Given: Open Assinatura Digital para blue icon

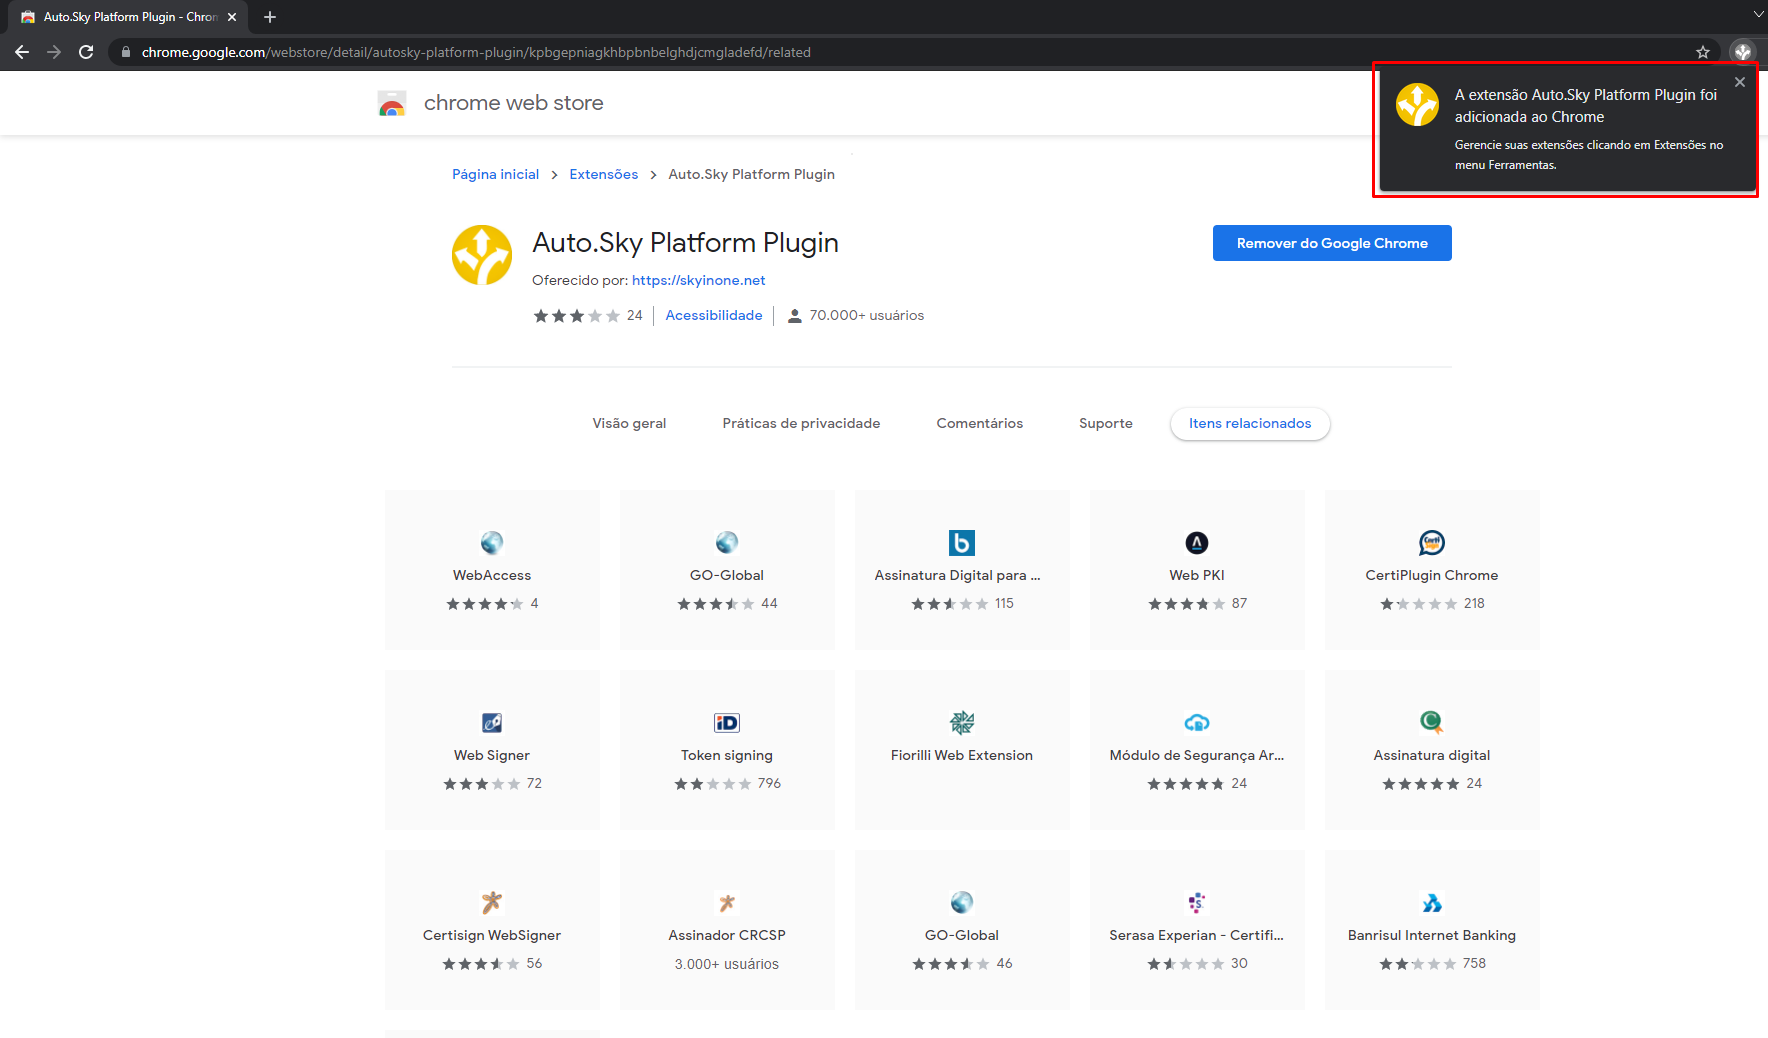Looking at the screenshot, I should [962, 542].
